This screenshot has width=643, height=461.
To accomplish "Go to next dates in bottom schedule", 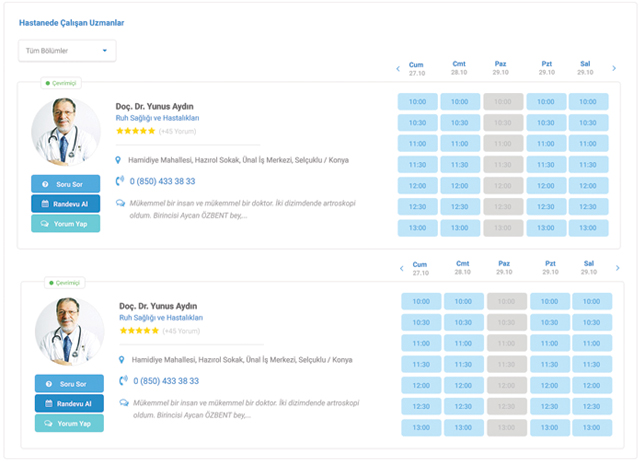I will (618, 267).
